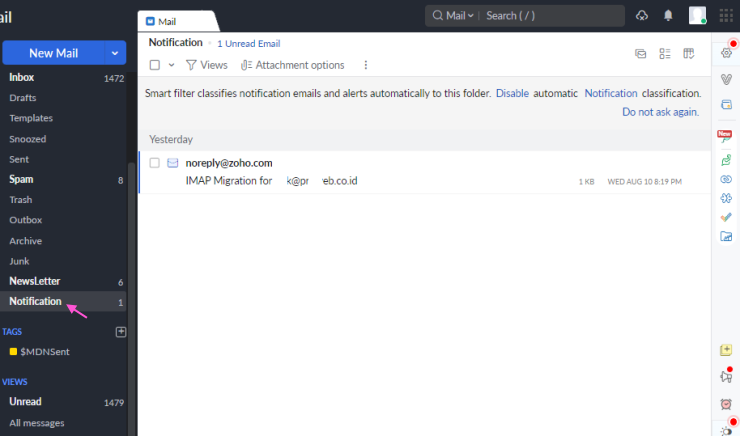This screenshot has height=436, width=740.
Task: Open the megaphone announcements icon
Action: [726, 376]
